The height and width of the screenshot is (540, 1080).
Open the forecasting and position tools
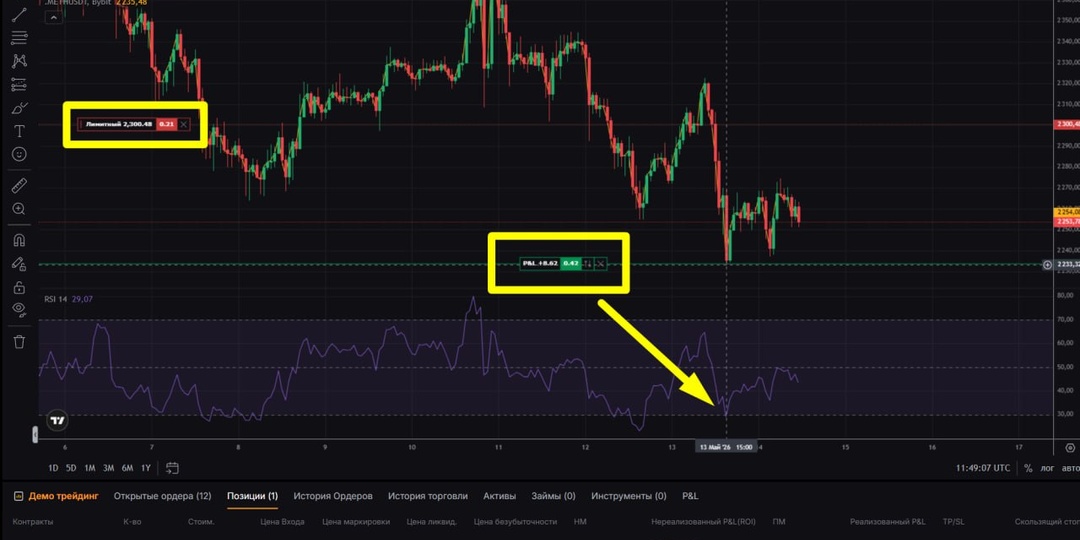click(19, 84)
